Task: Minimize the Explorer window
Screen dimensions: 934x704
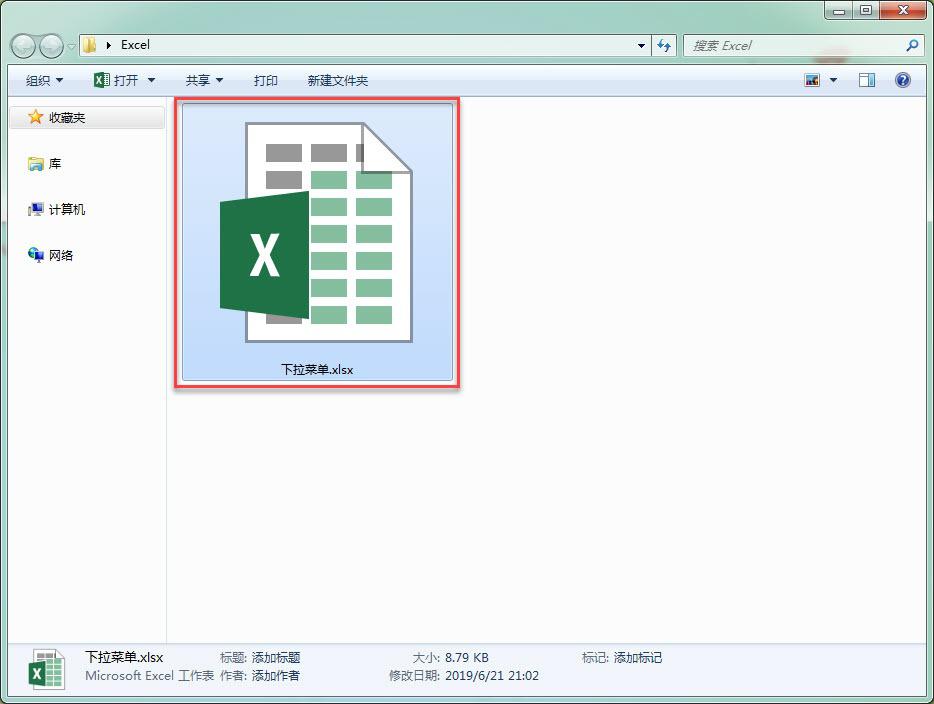Action: click(x=839, y=10)
